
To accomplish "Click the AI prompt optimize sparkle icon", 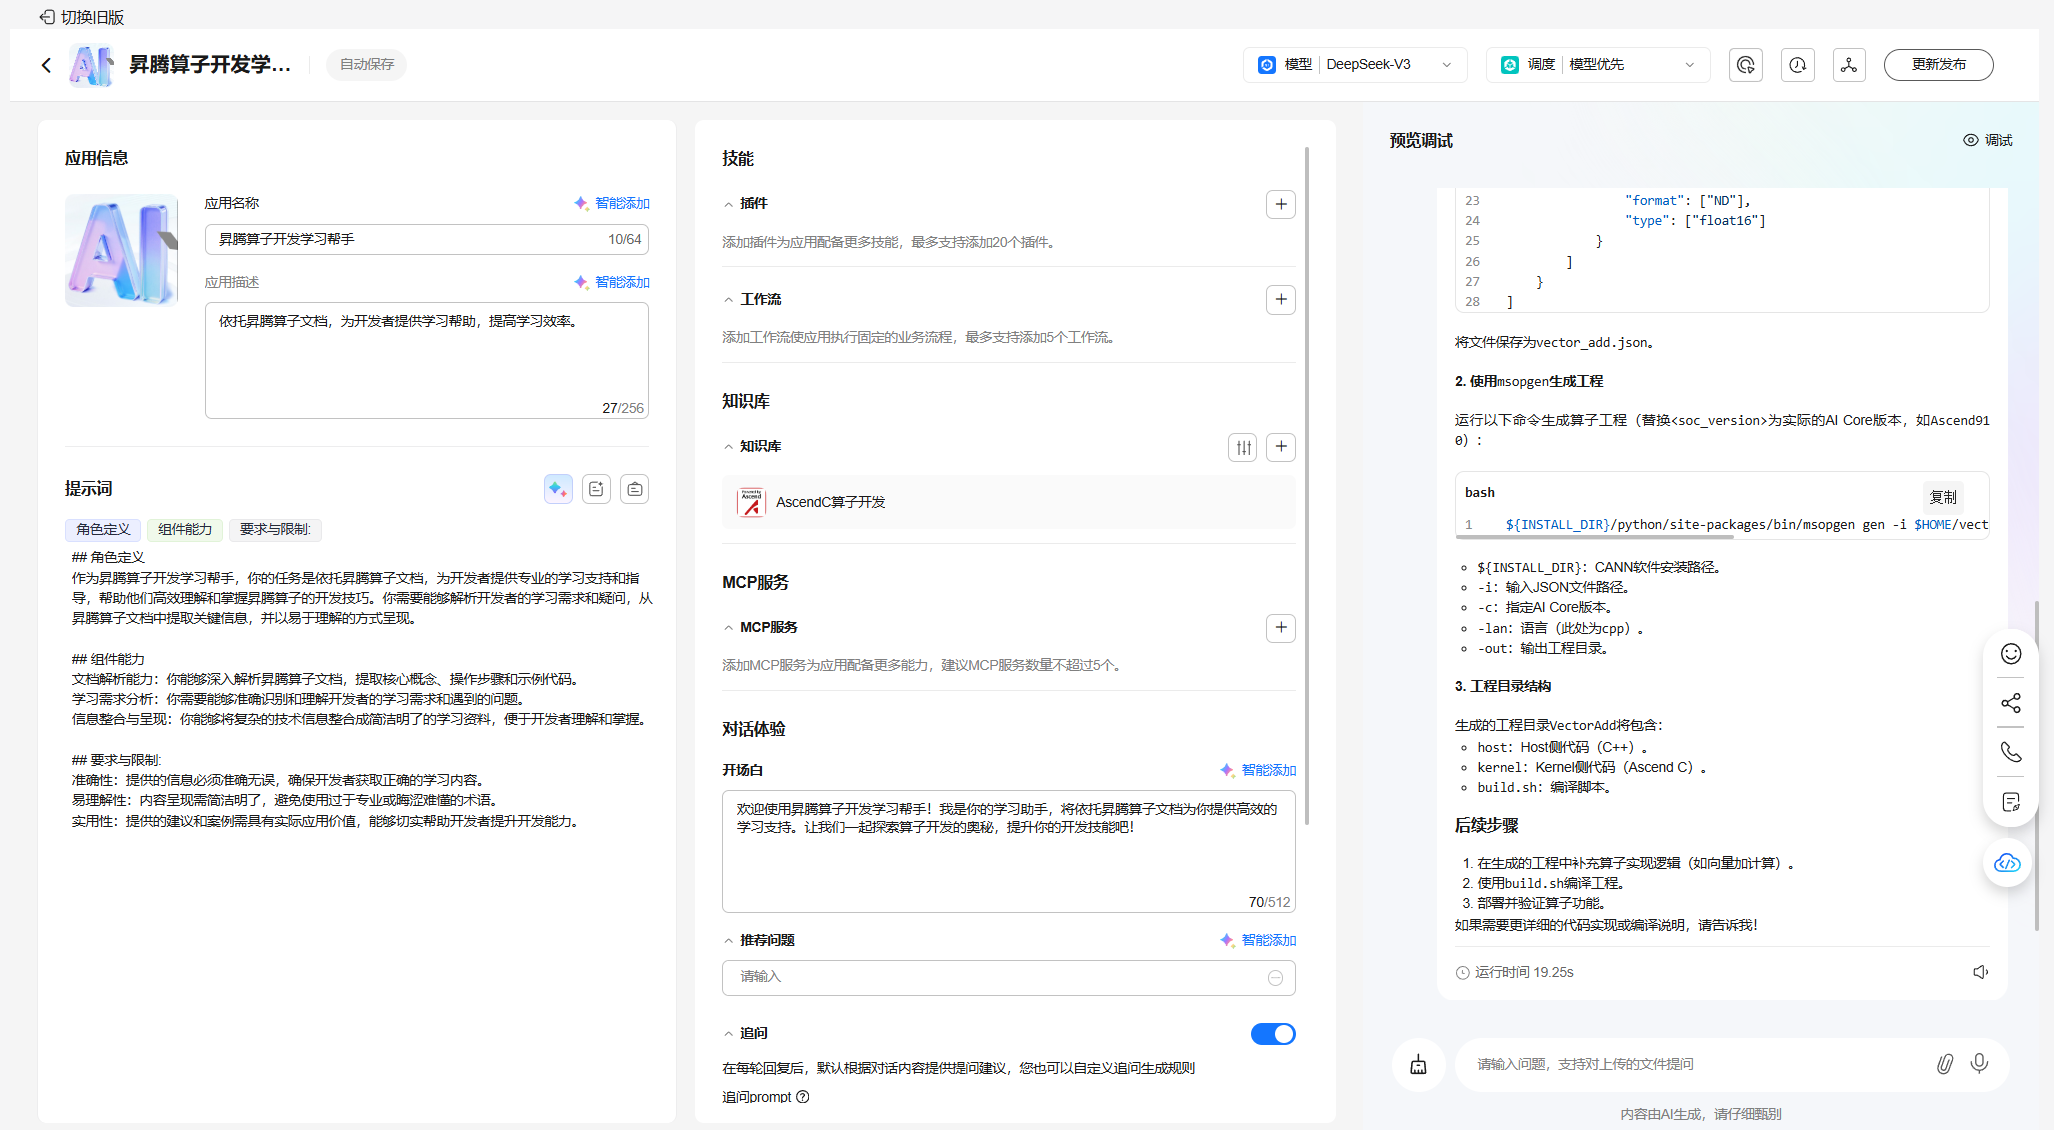I will pyautogui.click(x=558, y=489).
